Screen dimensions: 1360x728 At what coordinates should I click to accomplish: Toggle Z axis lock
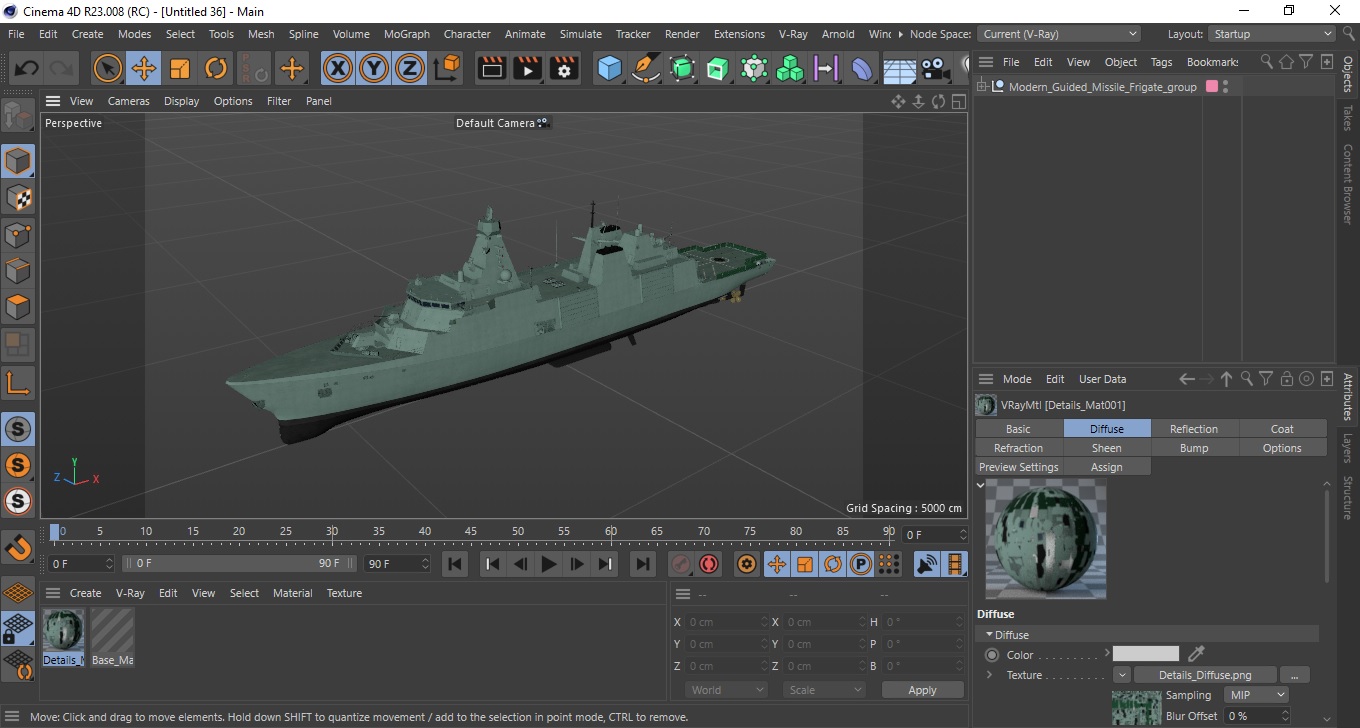point(410,69)
